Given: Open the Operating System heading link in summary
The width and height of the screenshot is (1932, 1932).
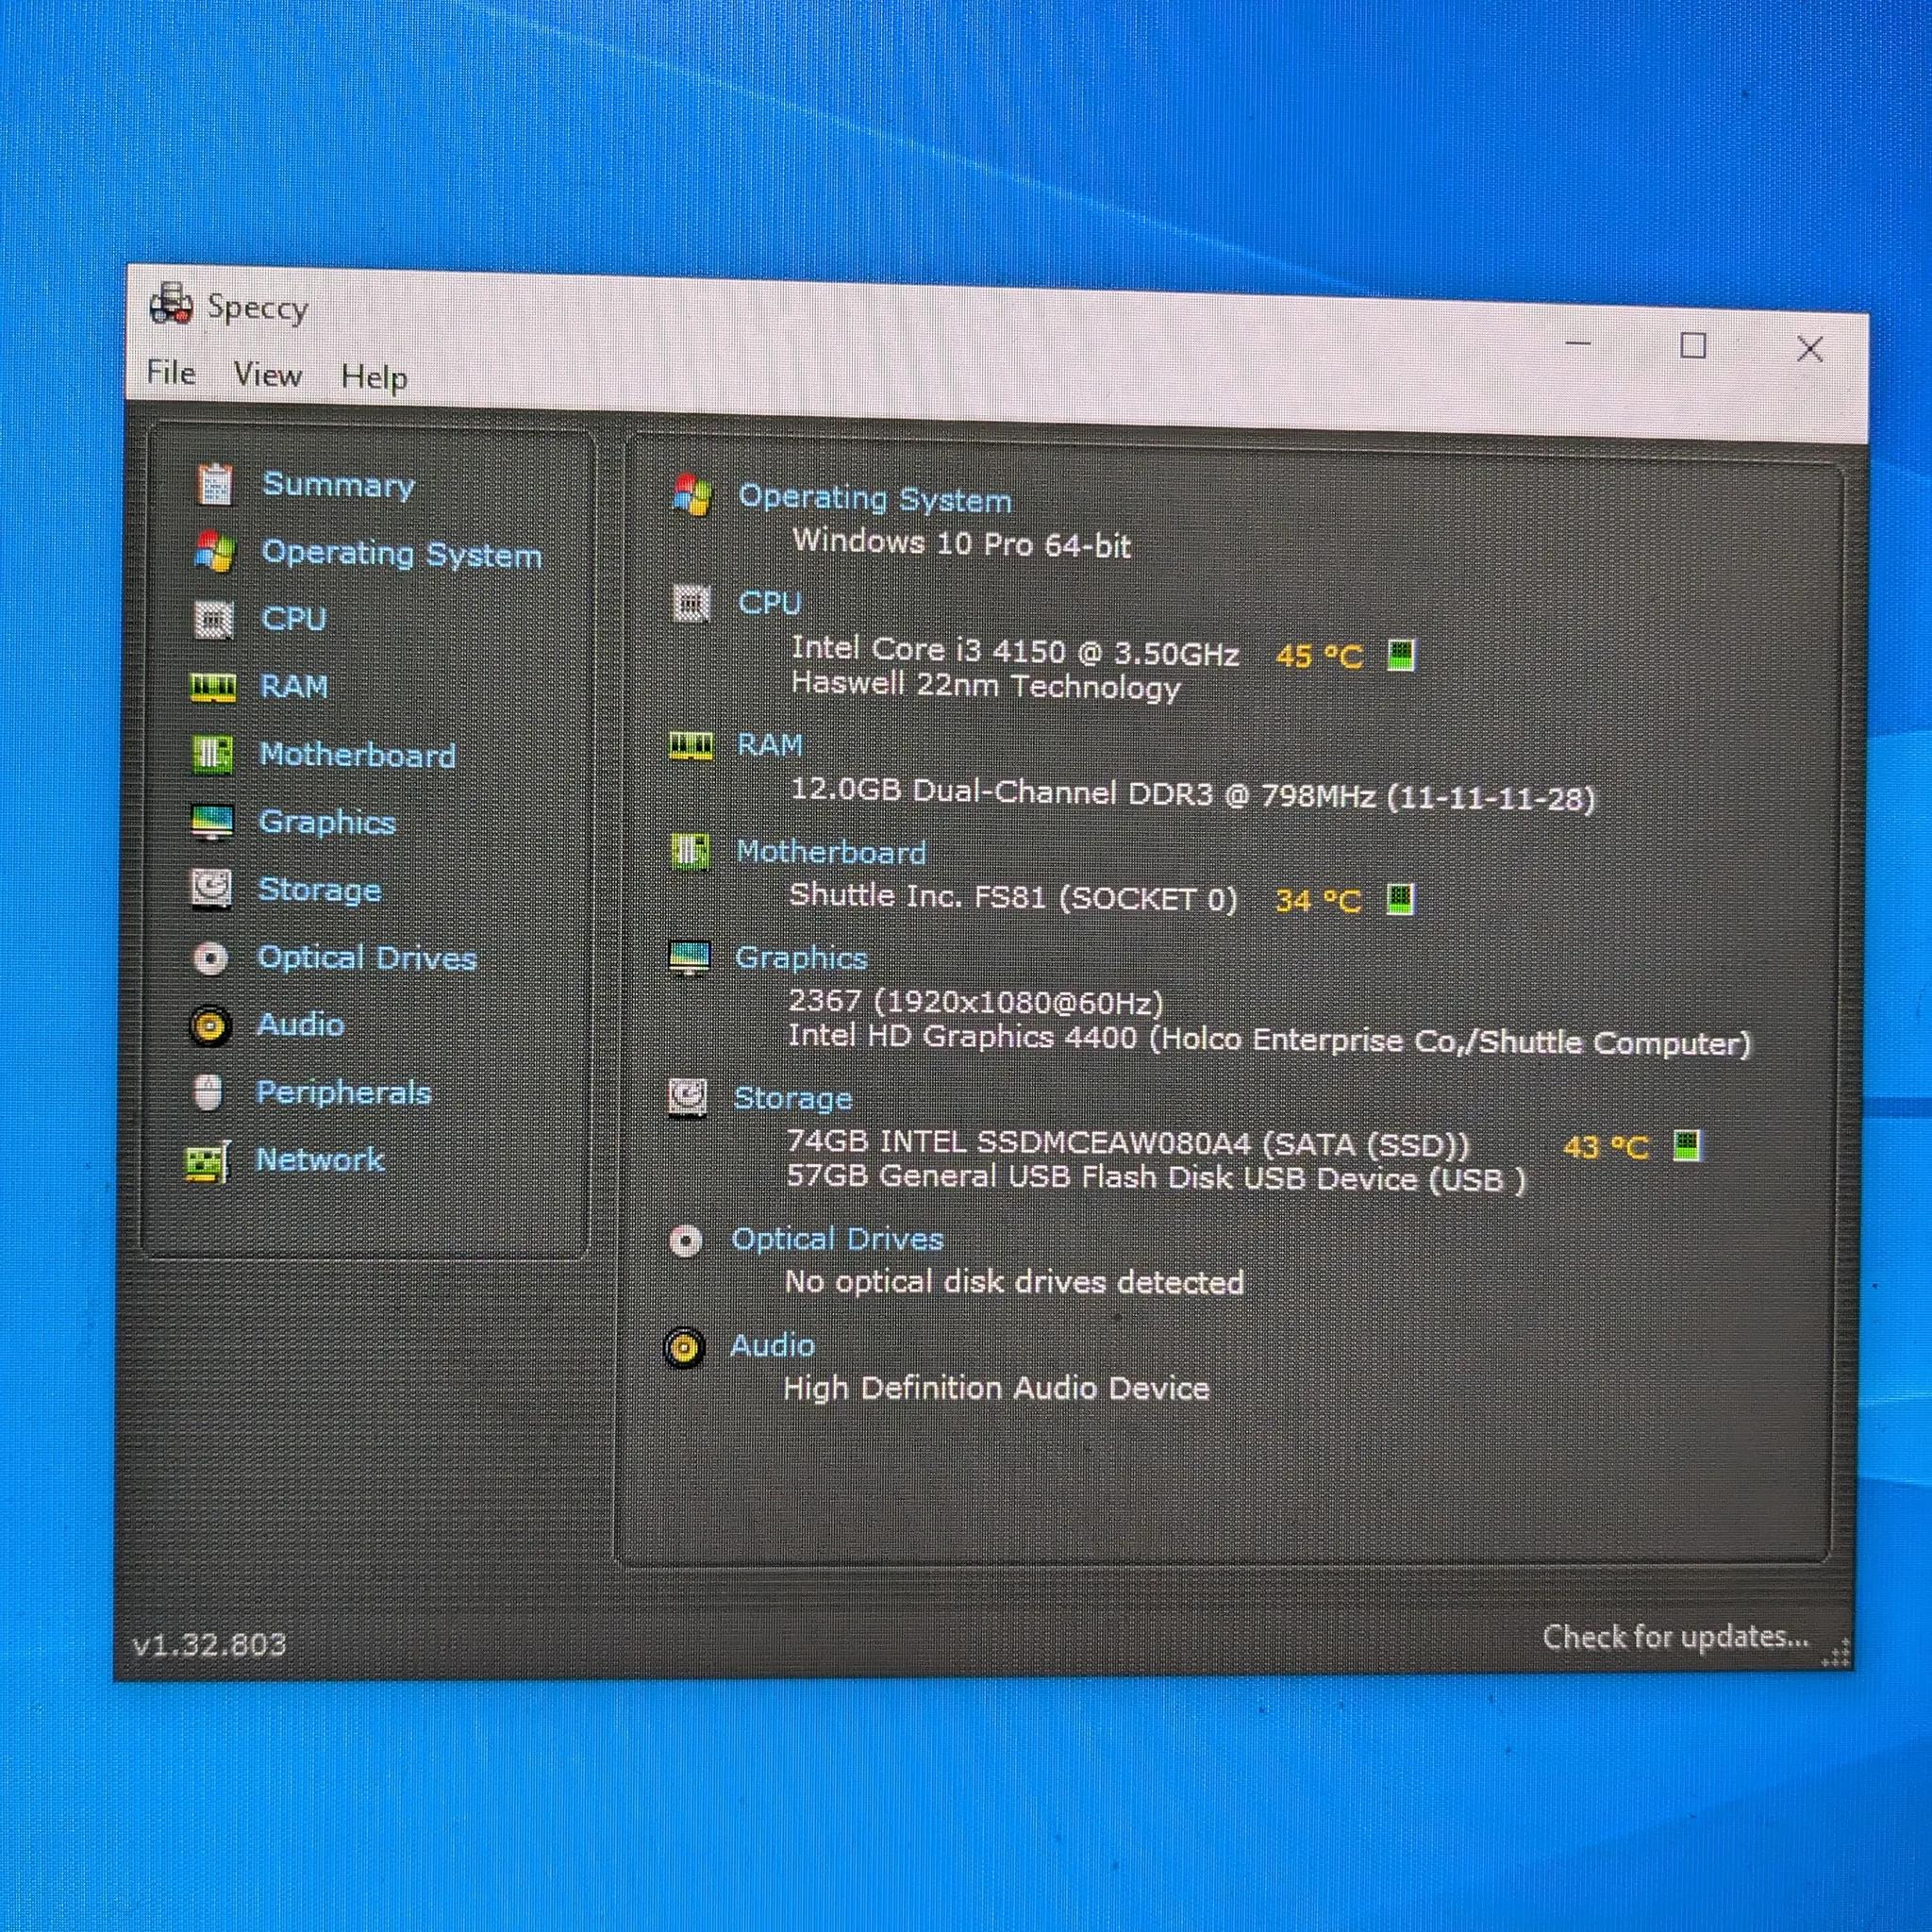Looking at the screenshot, I should pos(875,498).
